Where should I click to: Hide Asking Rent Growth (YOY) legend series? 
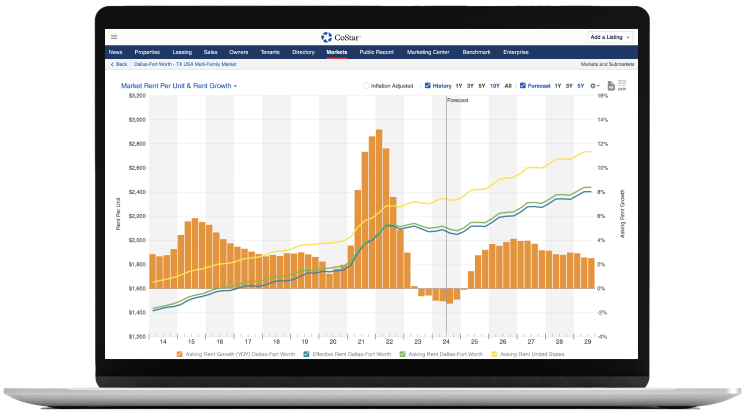point(179,354)
